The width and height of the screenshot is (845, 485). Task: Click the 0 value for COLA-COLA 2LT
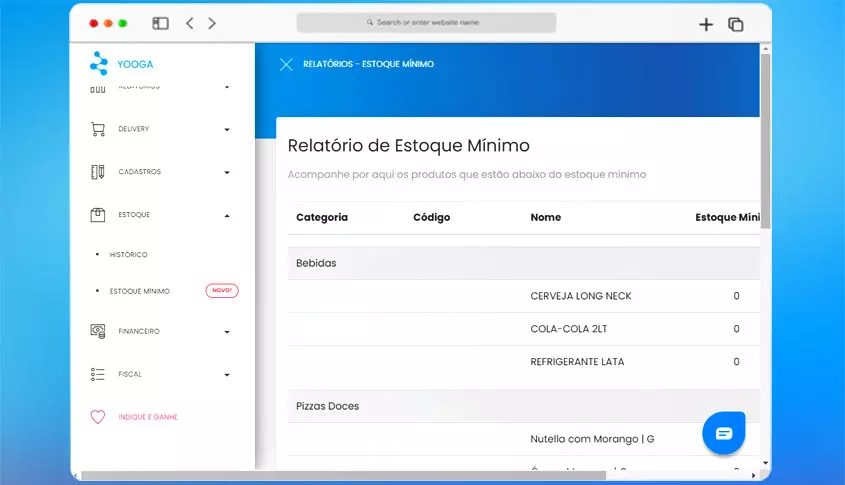pyautogui.click(x=736, y=329)
